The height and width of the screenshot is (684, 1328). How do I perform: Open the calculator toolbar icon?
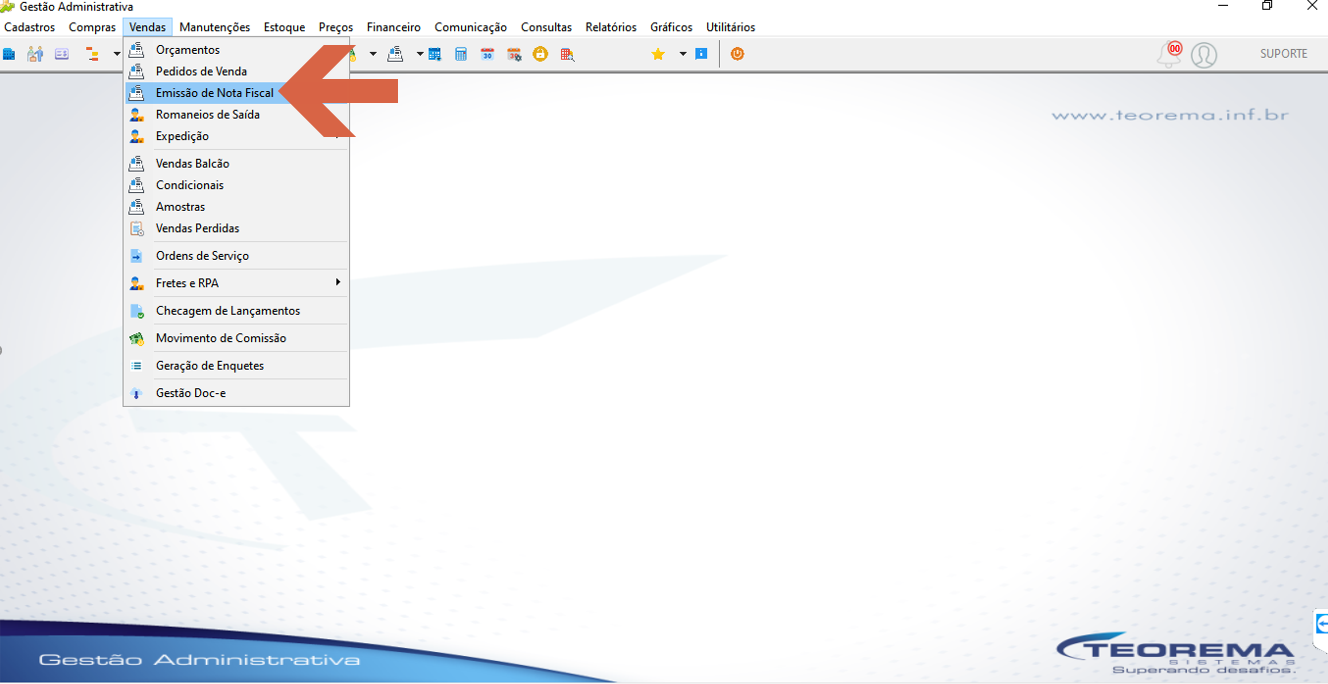(x=461, y=54)
